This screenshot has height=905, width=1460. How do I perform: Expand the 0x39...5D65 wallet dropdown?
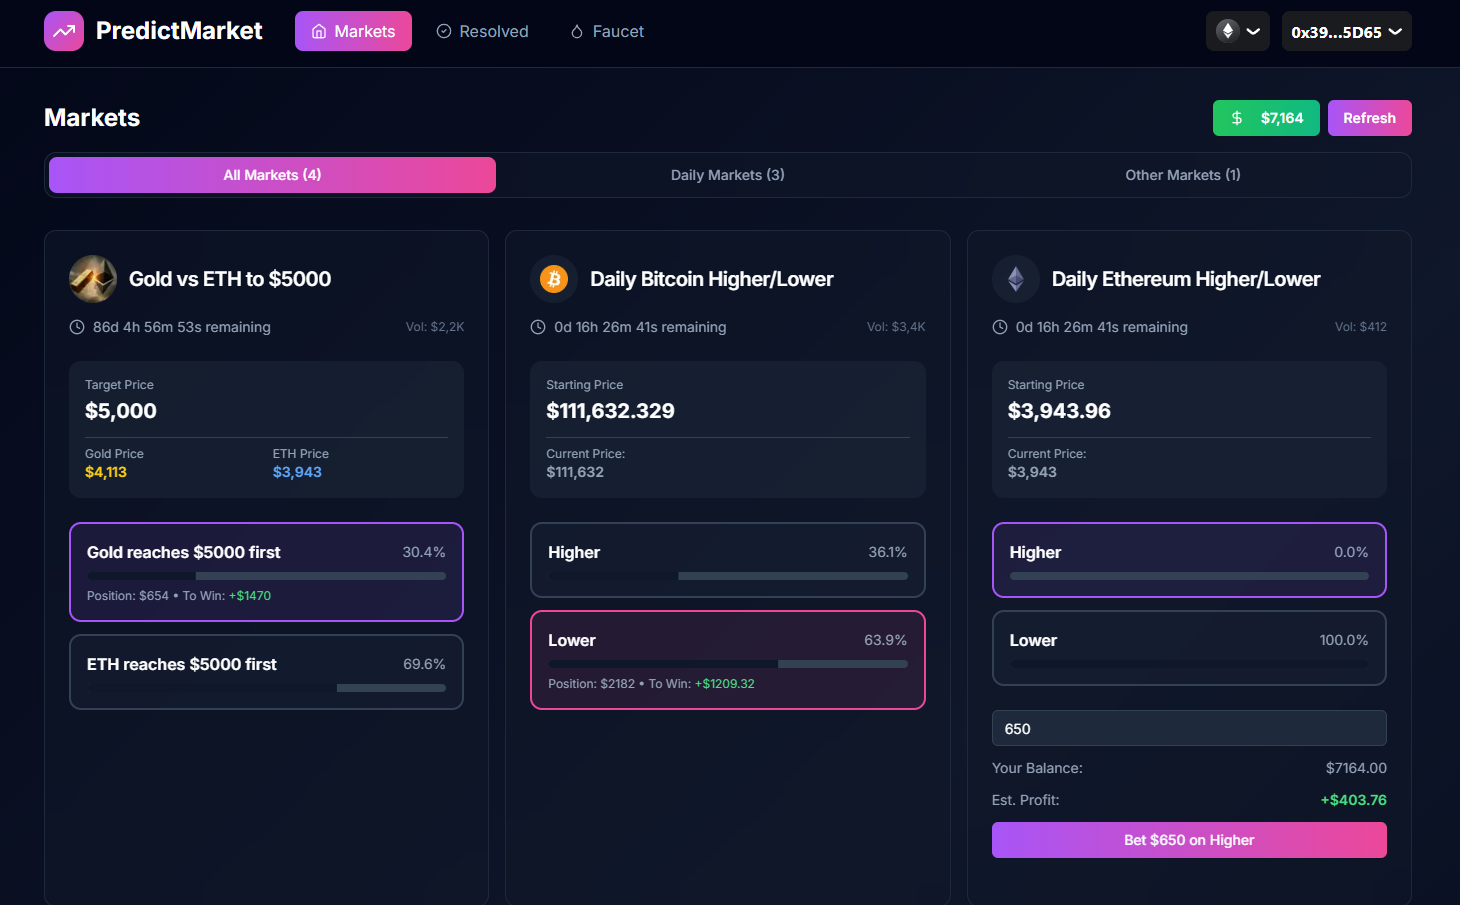tap(1346, 31)
